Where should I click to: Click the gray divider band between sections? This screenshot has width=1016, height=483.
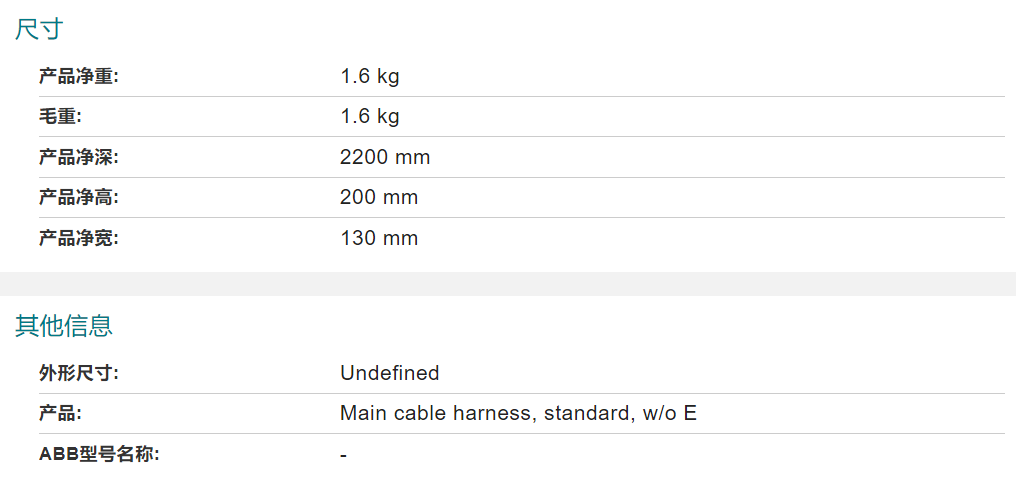[508, 284]
